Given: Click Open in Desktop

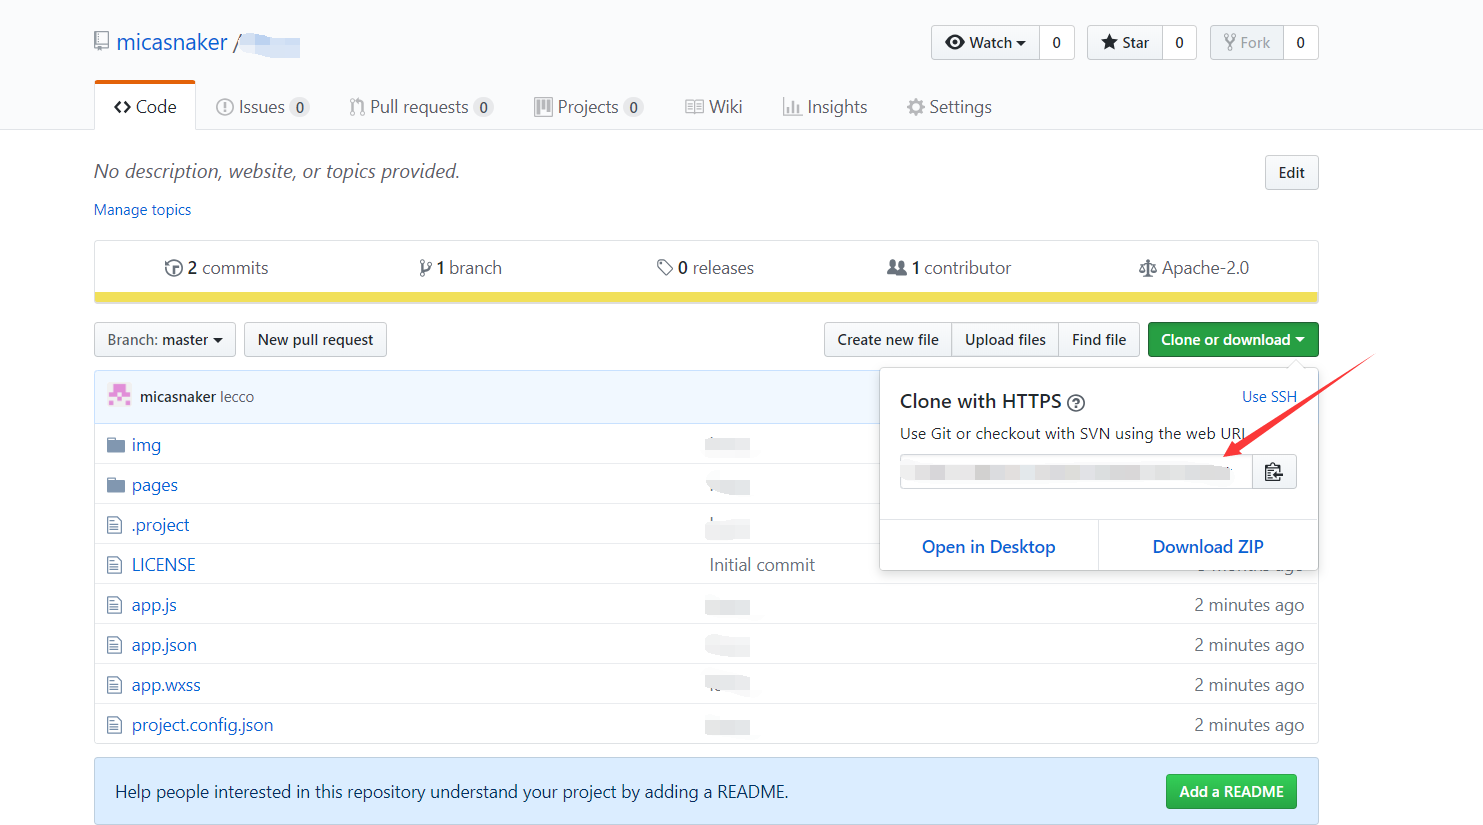Looking at the screenshot, I should pyautogui.click(x=989, y=547).
